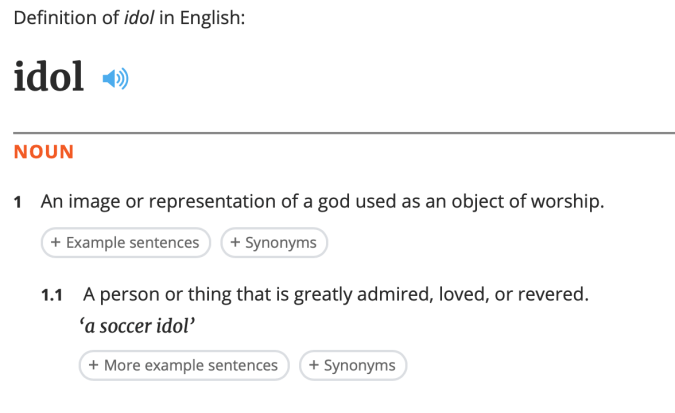Viewport: 675px width, 413px height.
Task: Click the large bold headword "idol"
Action: tap(49, 78)
